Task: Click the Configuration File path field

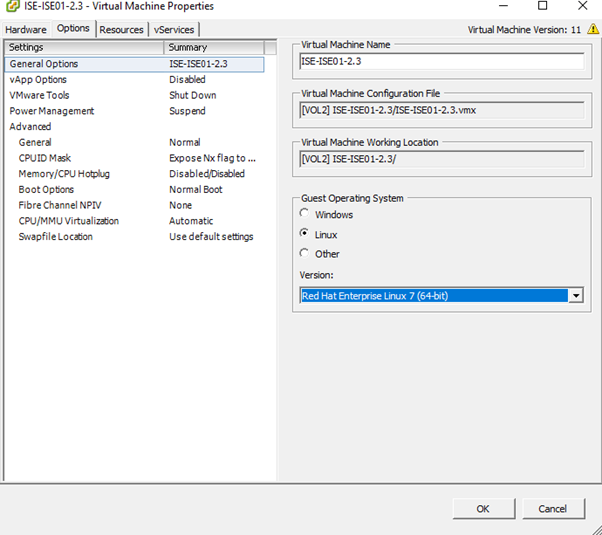Action: [442, 110]
